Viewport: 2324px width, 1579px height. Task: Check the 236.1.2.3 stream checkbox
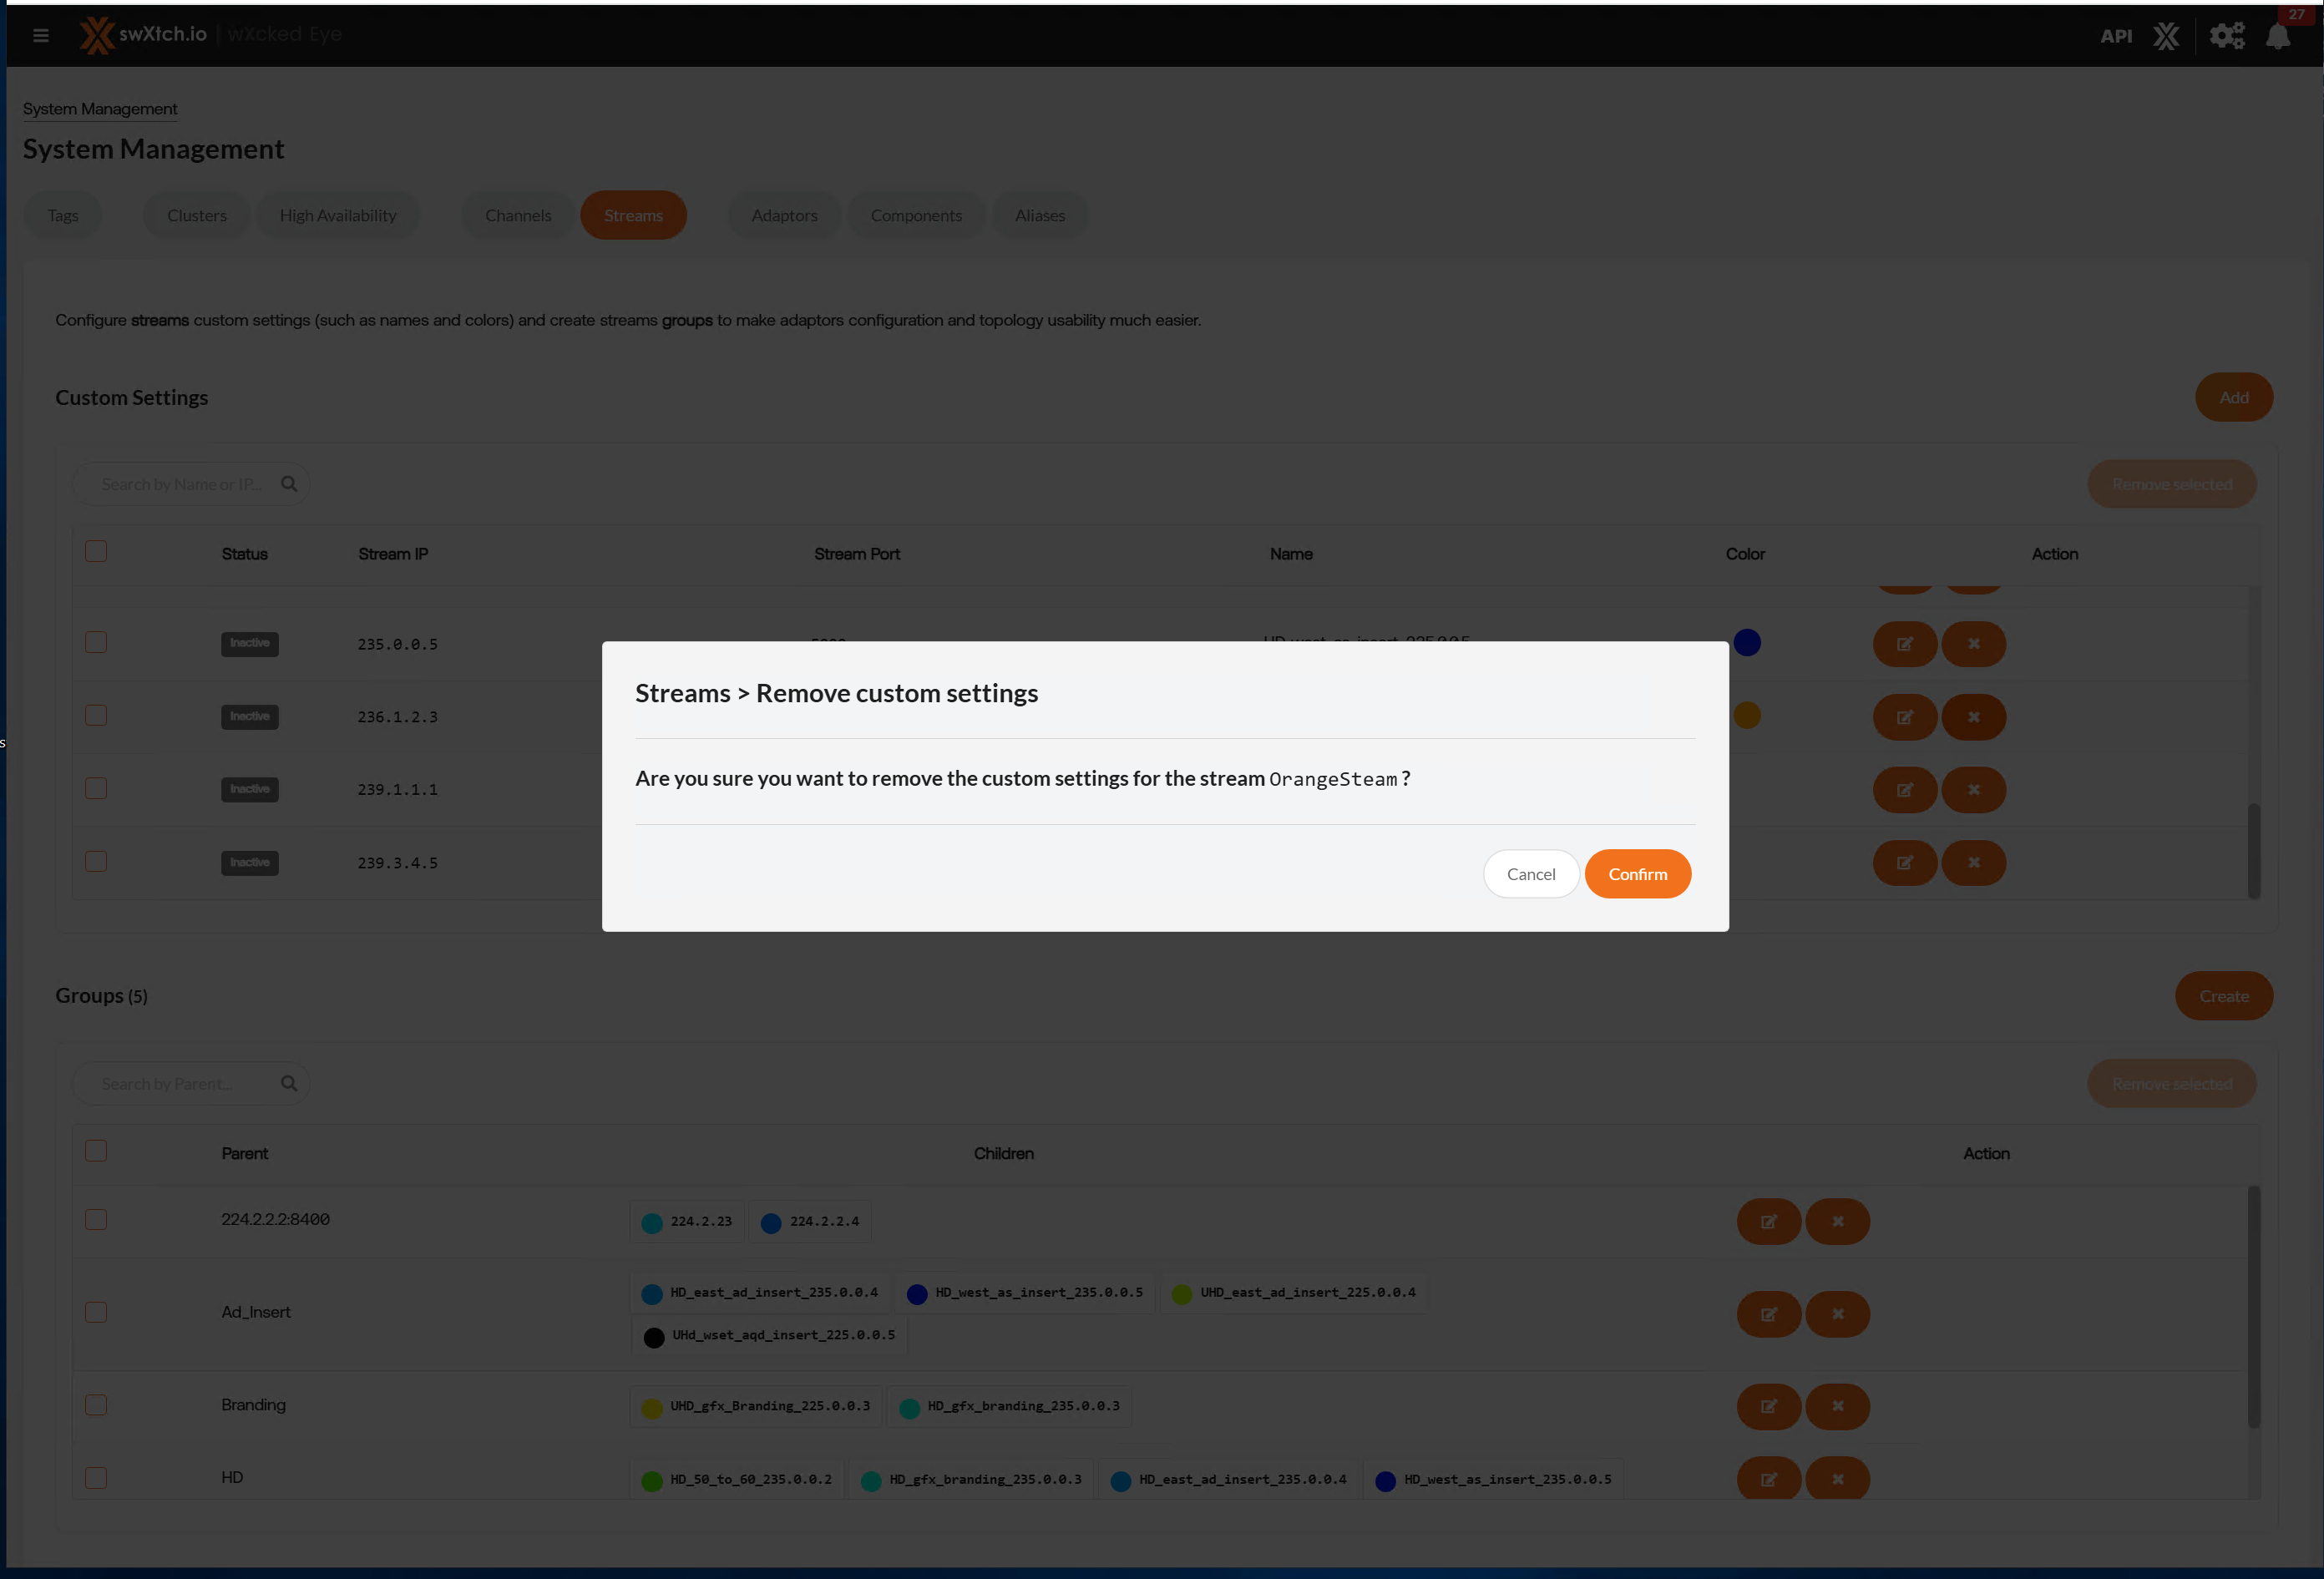tap(96, 716)
